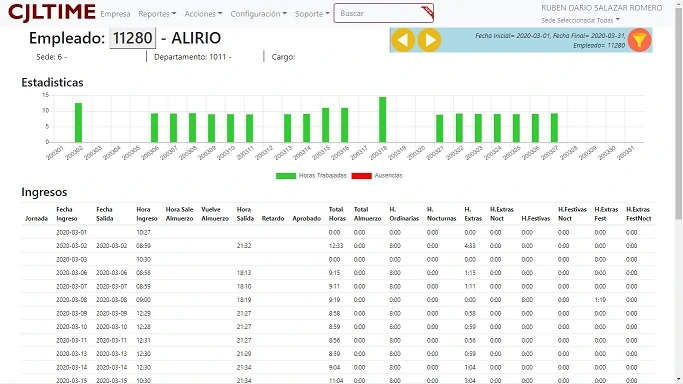Click the 21:32 exit time cell

(244, 246)
